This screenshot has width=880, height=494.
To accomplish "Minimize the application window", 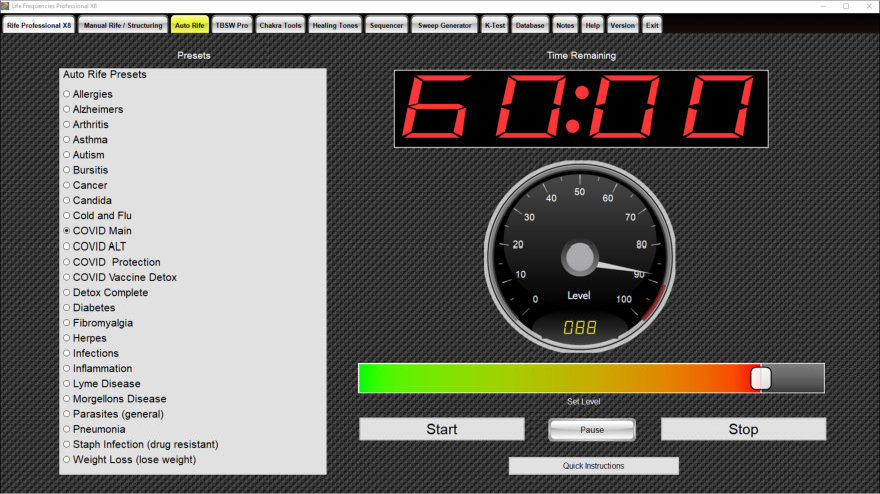I will (x=823, y=6).
